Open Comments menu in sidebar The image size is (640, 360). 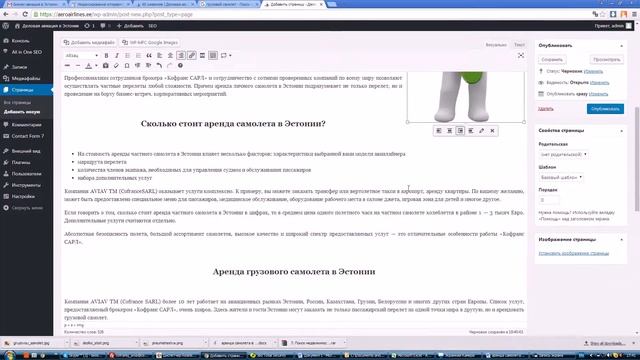(x=27, y=125)
